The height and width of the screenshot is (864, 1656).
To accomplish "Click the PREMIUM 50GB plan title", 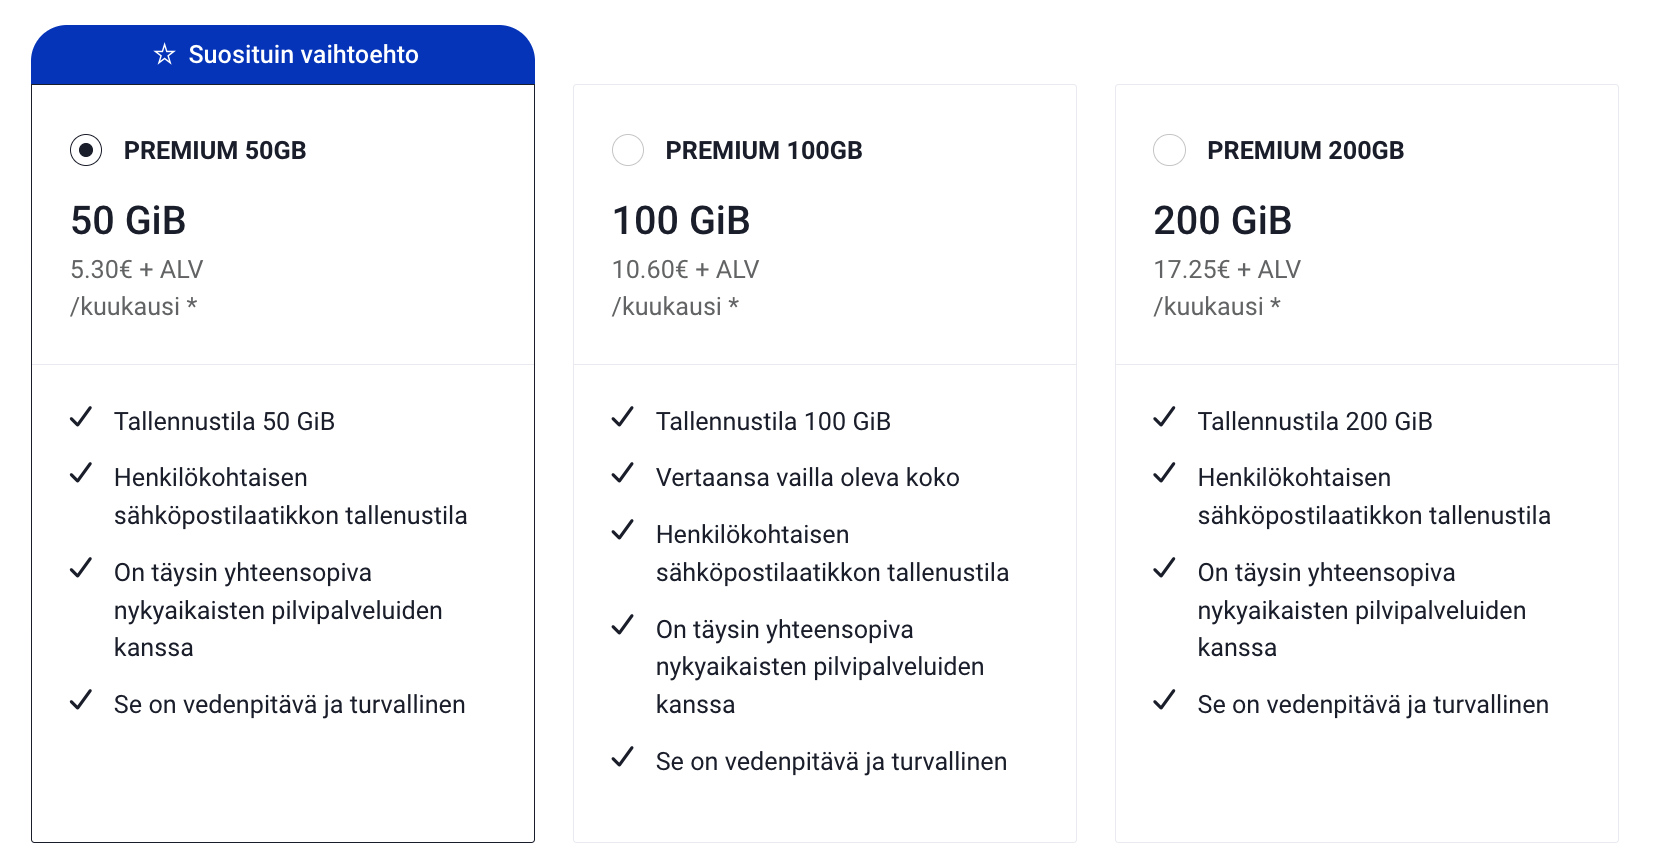I will [x=215, y=150].
